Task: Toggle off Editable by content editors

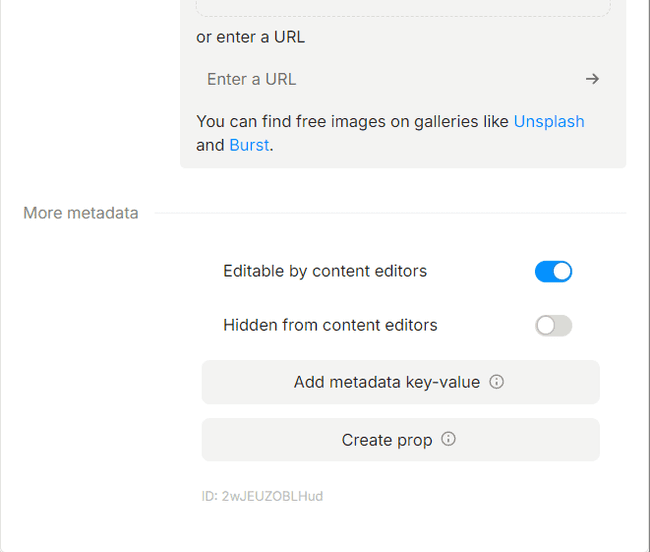Action: point(553,271)
